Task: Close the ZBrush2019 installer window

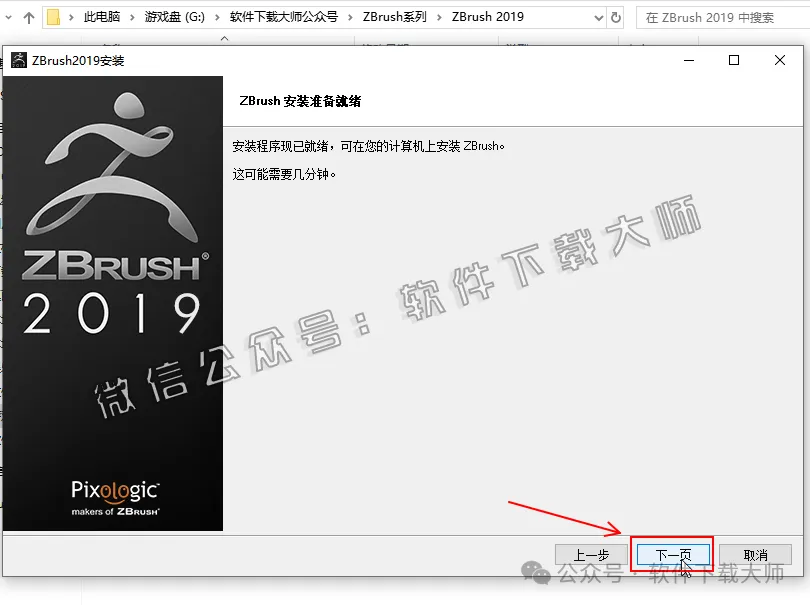Action: click(780, 60)
